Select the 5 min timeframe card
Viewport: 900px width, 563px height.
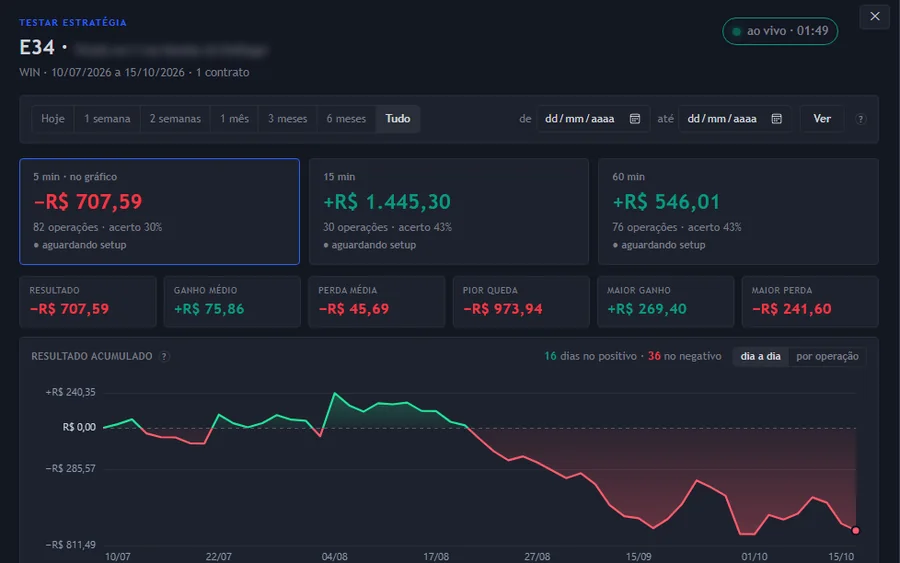[160, 211]
